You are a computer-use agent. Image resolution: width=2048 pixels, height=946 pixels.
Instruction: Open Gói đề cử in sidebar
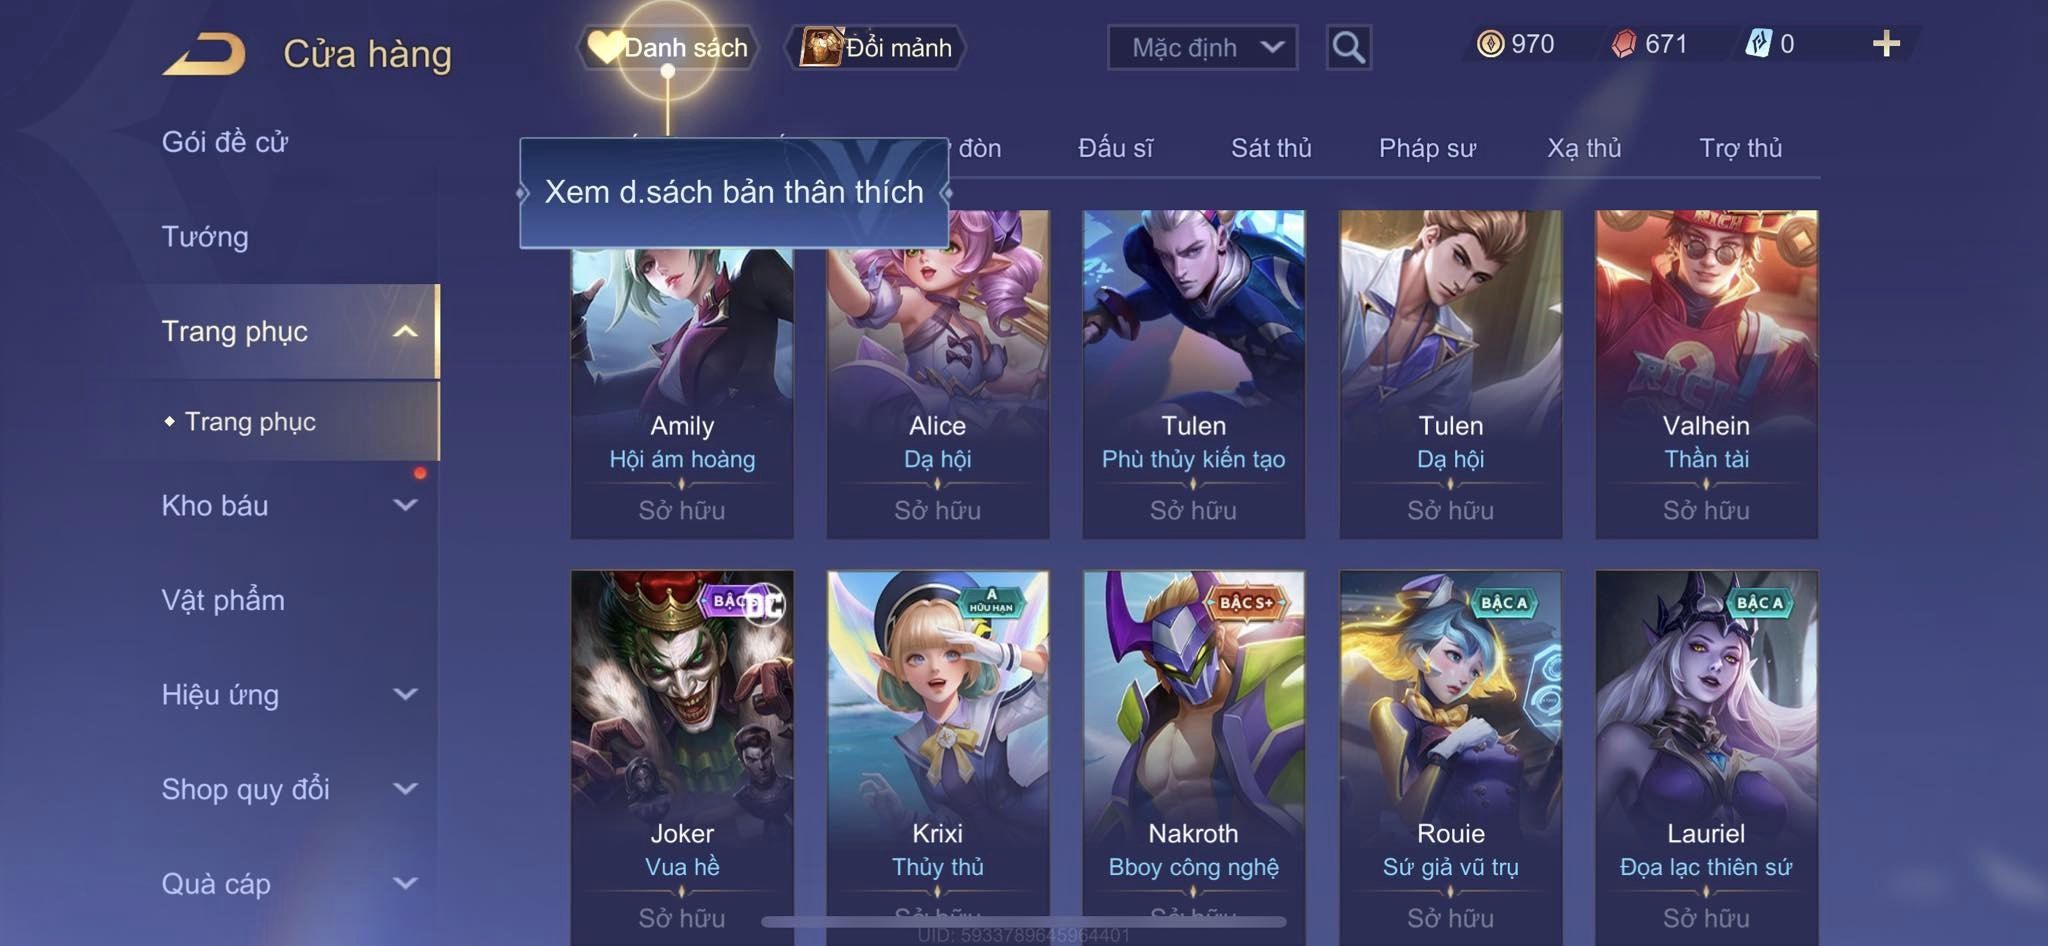pyautogui.click(x=225, y=142)
